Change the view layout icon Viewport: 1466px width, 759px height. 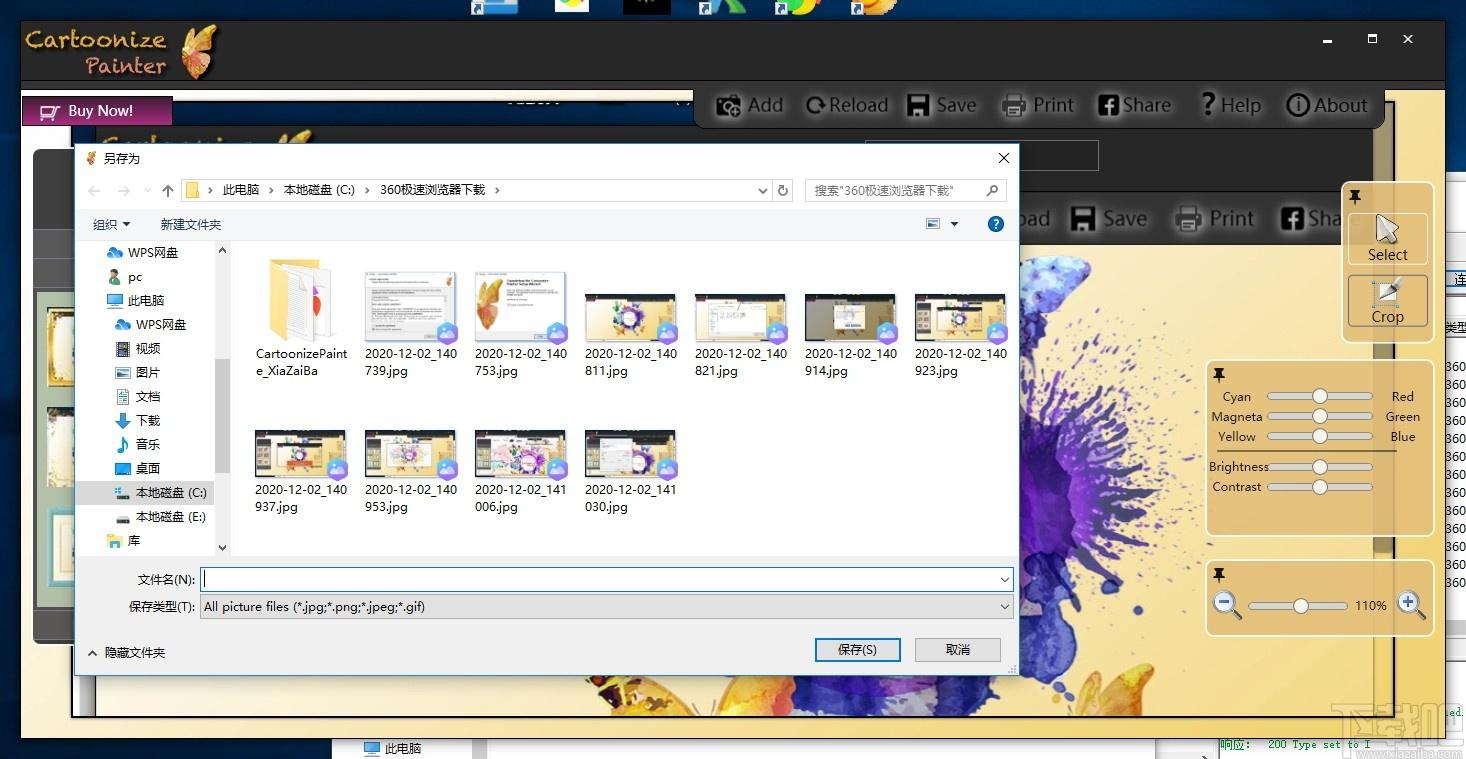click(933, 224)
